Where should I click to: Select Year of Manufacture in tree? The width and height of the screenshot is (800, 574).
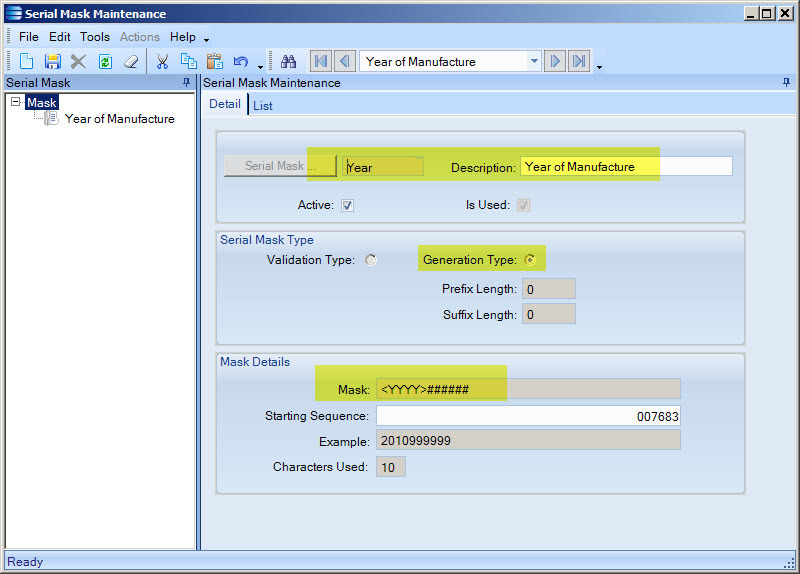(x=119, y=119)
